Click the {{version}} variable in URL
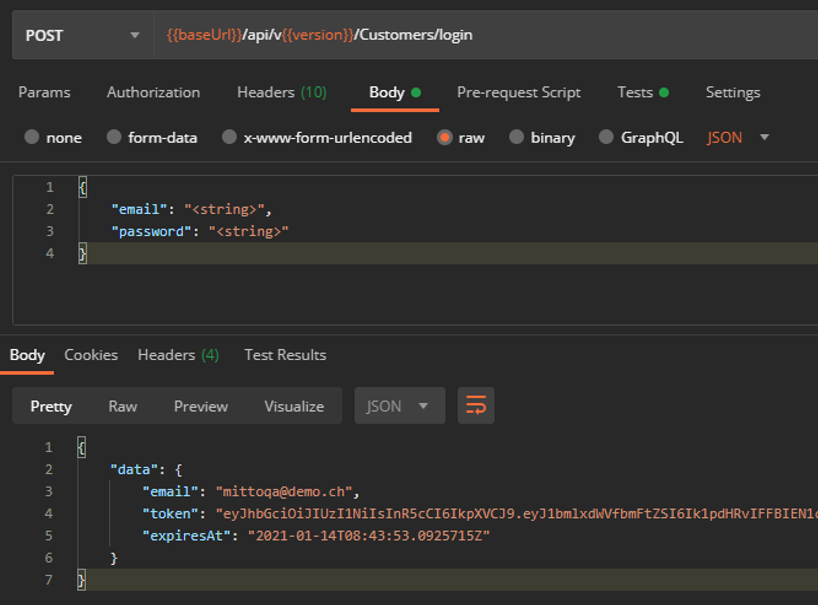Screen dimensions: 818x605 [318, 35]
